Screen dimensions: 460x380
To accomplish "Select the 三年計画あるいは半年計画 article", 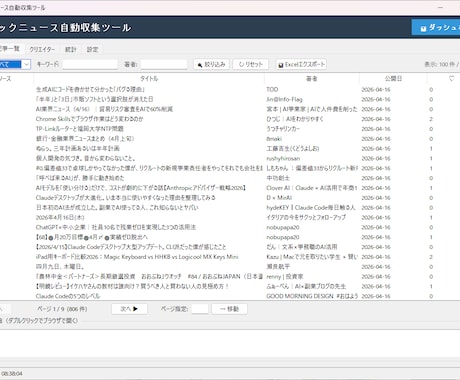I will coord(77,148).
